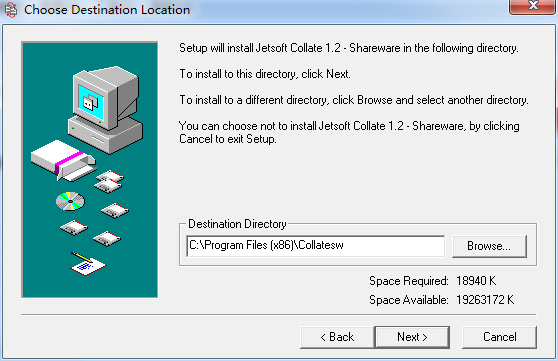Click the setup icon in title bar
This screenshot has height=361, width=558.
coord(11,10)
